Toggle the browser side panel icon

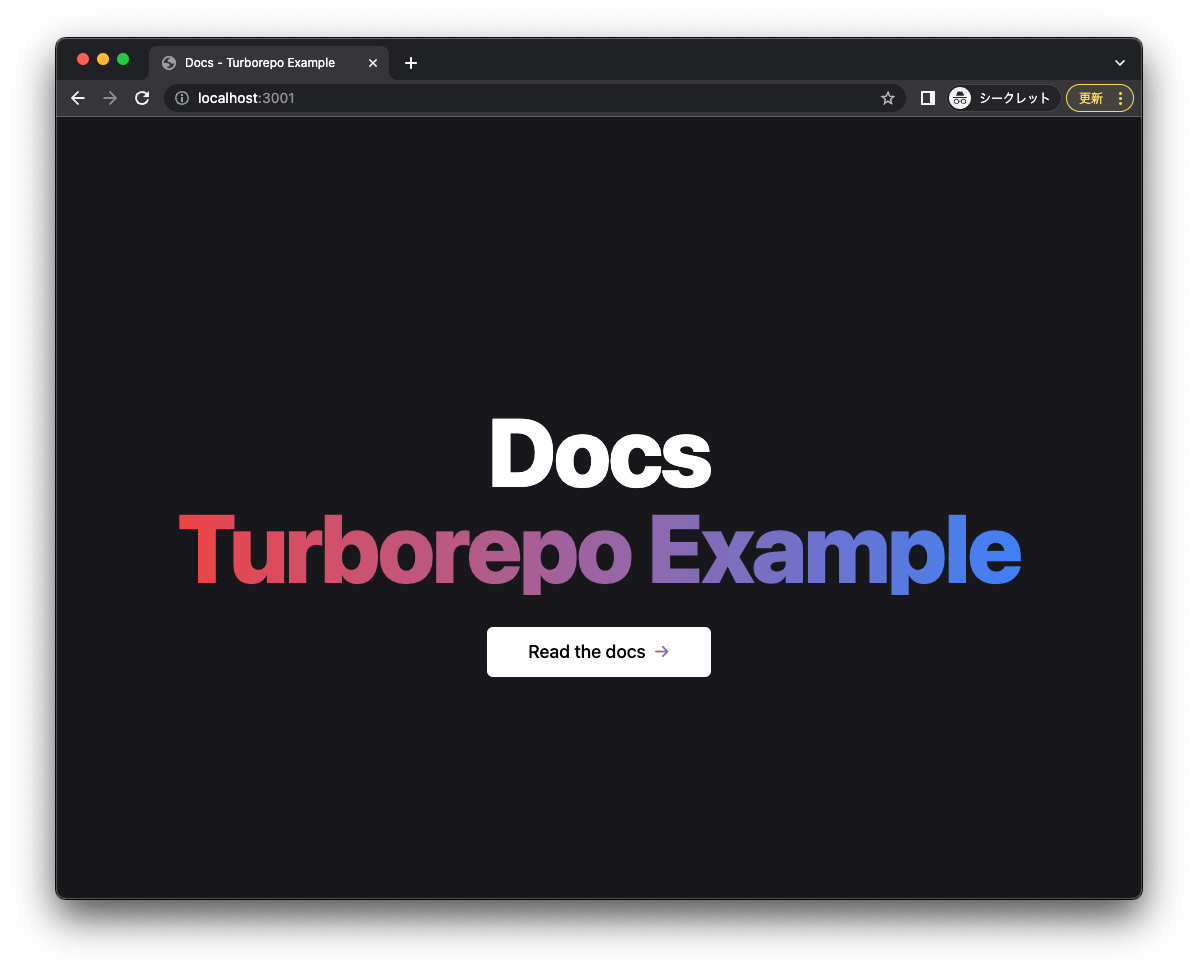[928, 98]
